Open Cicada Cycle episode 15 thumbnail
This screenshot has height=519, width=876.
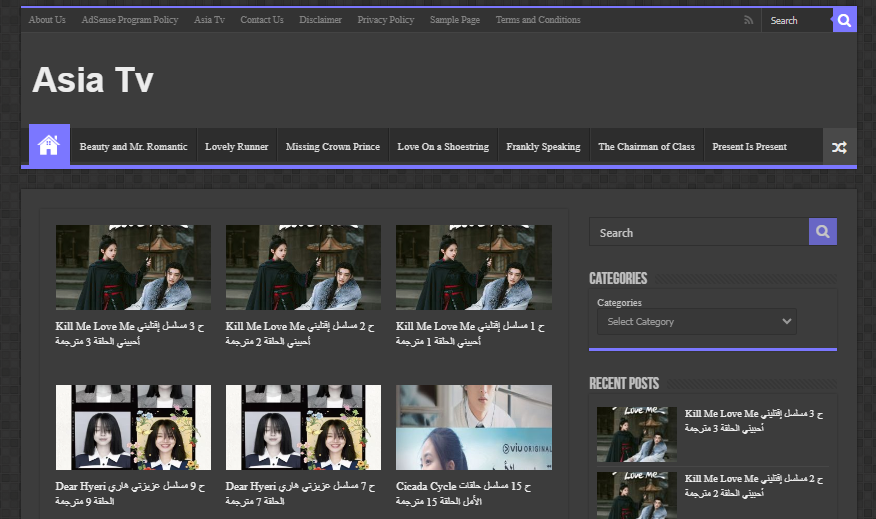474,427
